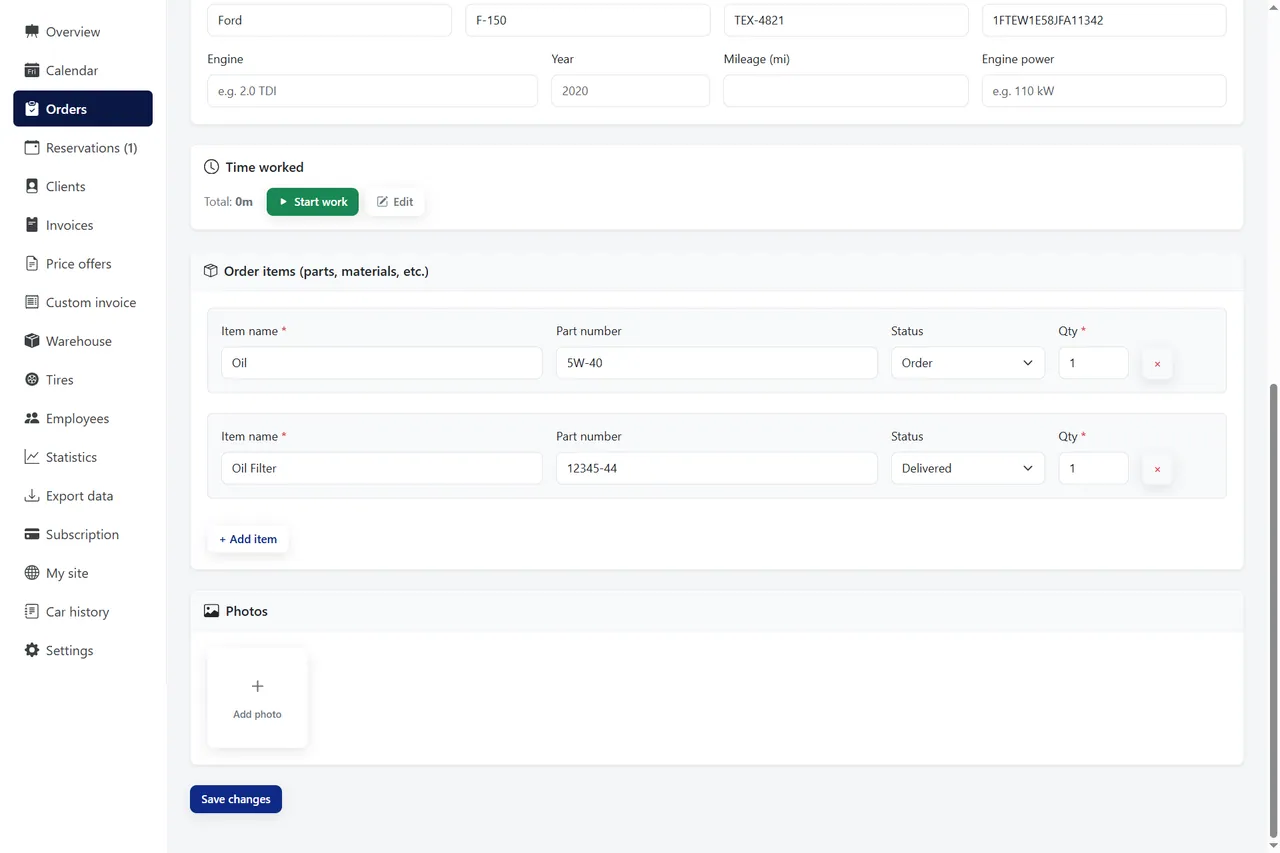Edit the time worked

click(395, 202)
